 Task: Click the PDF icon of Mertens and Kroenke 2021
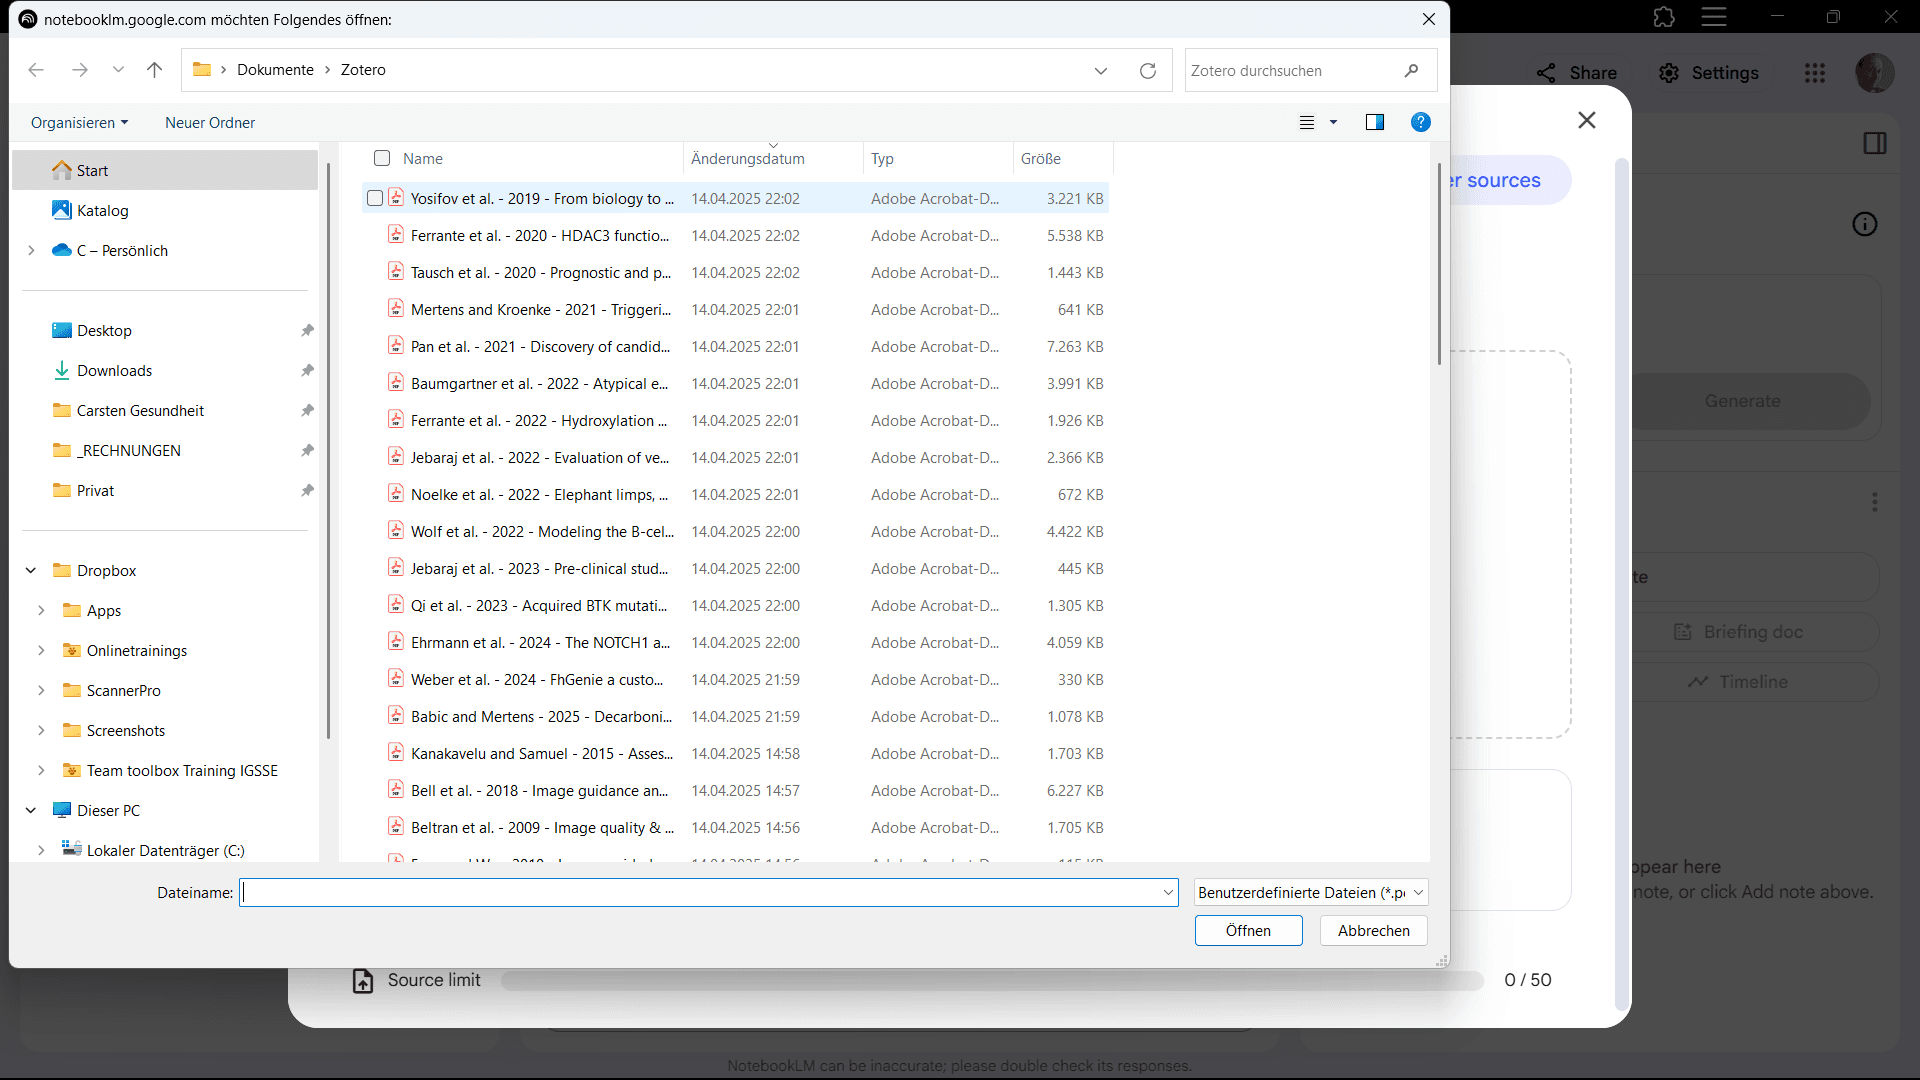coord(396,309)
